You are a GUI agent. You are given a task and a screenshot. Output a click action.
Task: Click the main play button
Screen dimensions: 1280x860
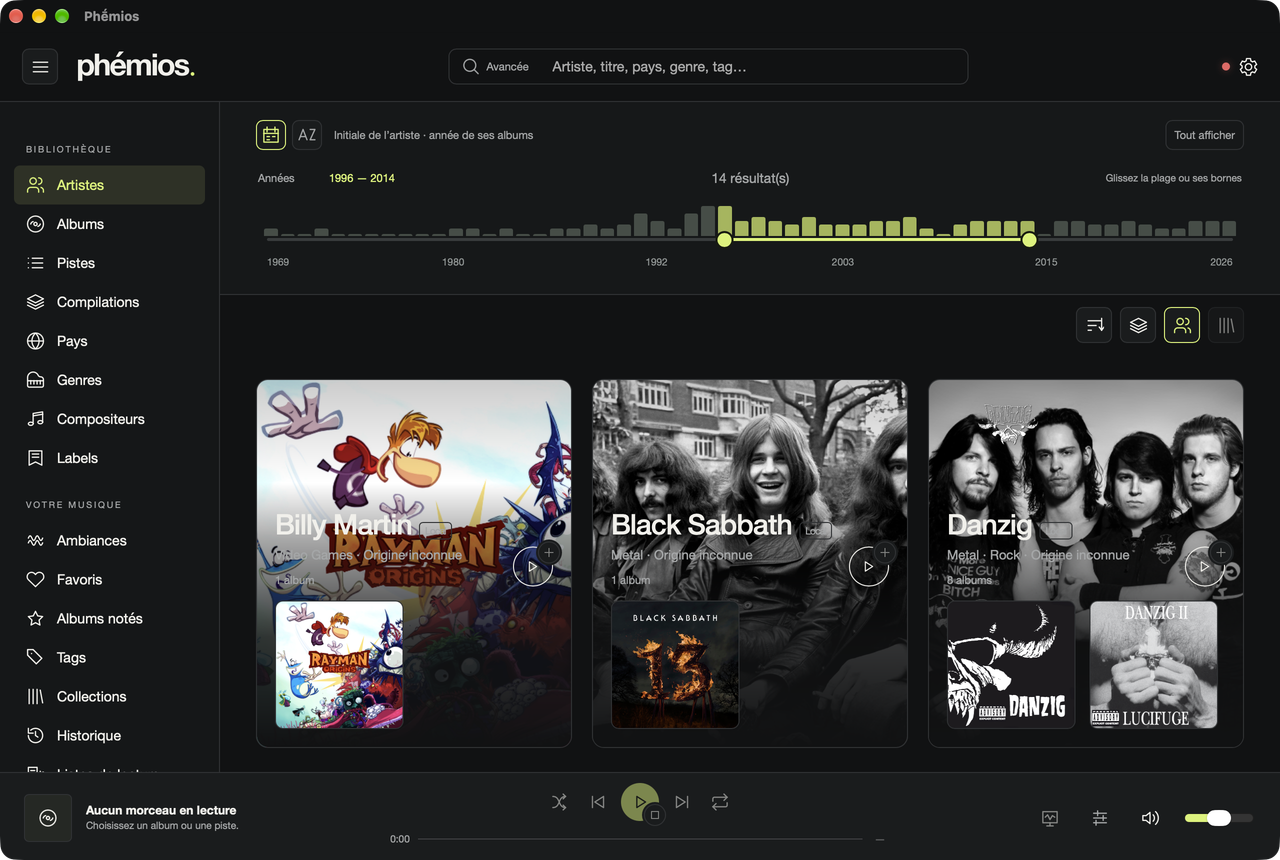(x=640, y=802)
